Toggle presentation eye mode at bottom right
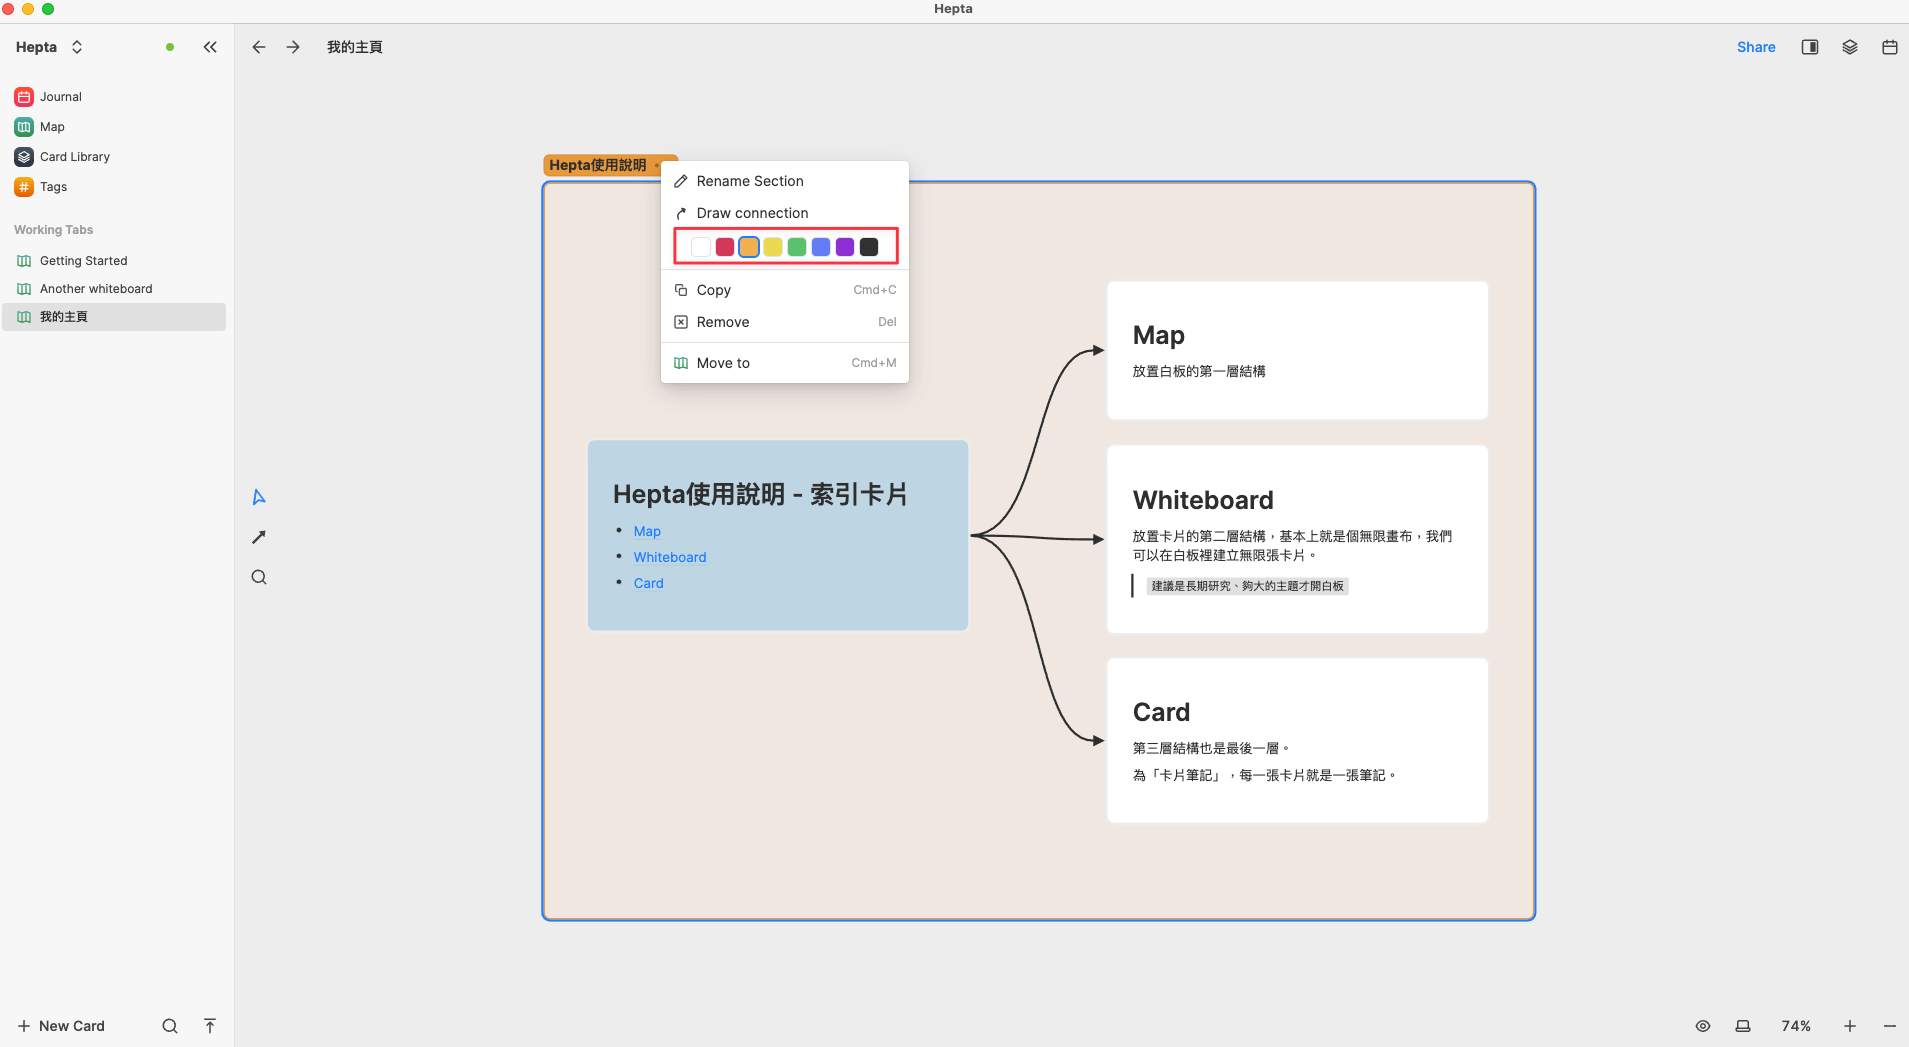Viewport: 1909px width, 1047px height. tap(1702, 1026)
